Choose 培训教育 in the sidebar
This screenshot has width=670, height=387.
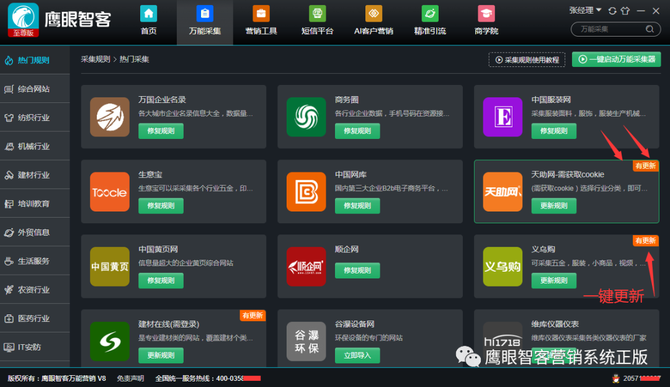tap(35, 204)
